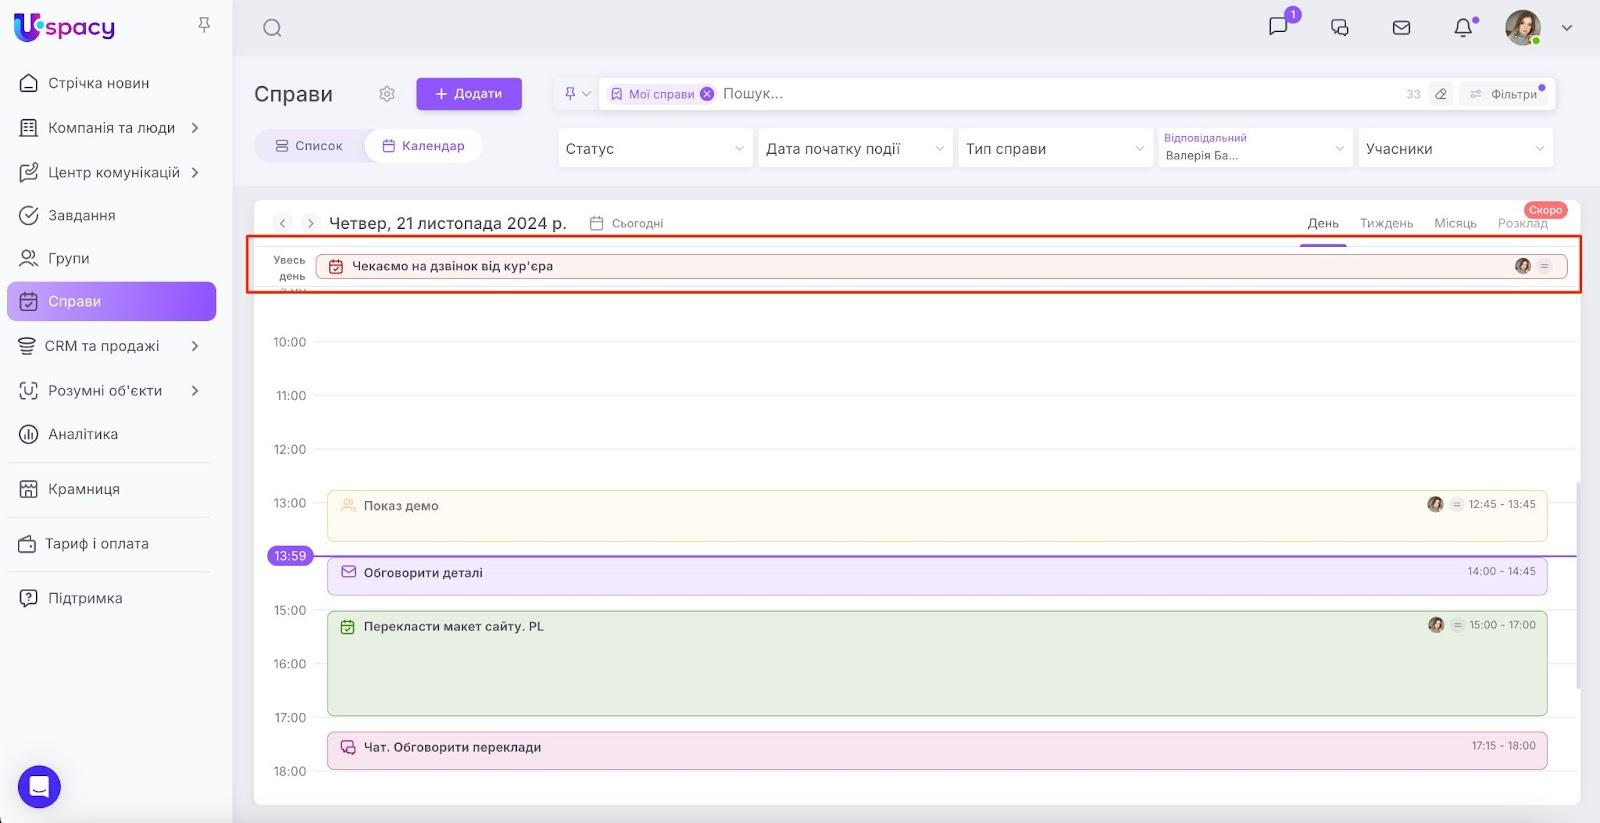Select the Місяць calendar tab
Image resolution: width=1600 pixels, height=823 pixels.
pyautogui.click(x=1455, y=223)
